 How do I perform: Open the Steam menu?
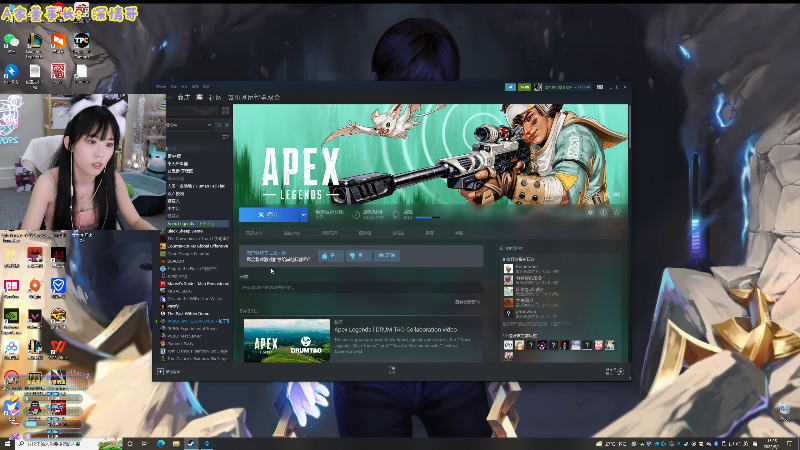161,87
